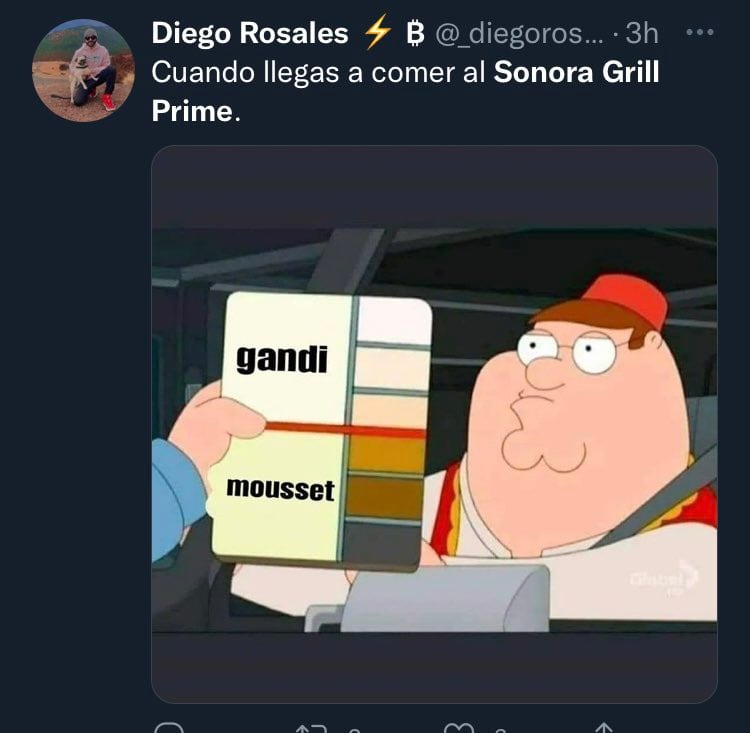Screen dimensions: 750x733
Task: Open the three-dot more options menu
Action: point(700,33)
